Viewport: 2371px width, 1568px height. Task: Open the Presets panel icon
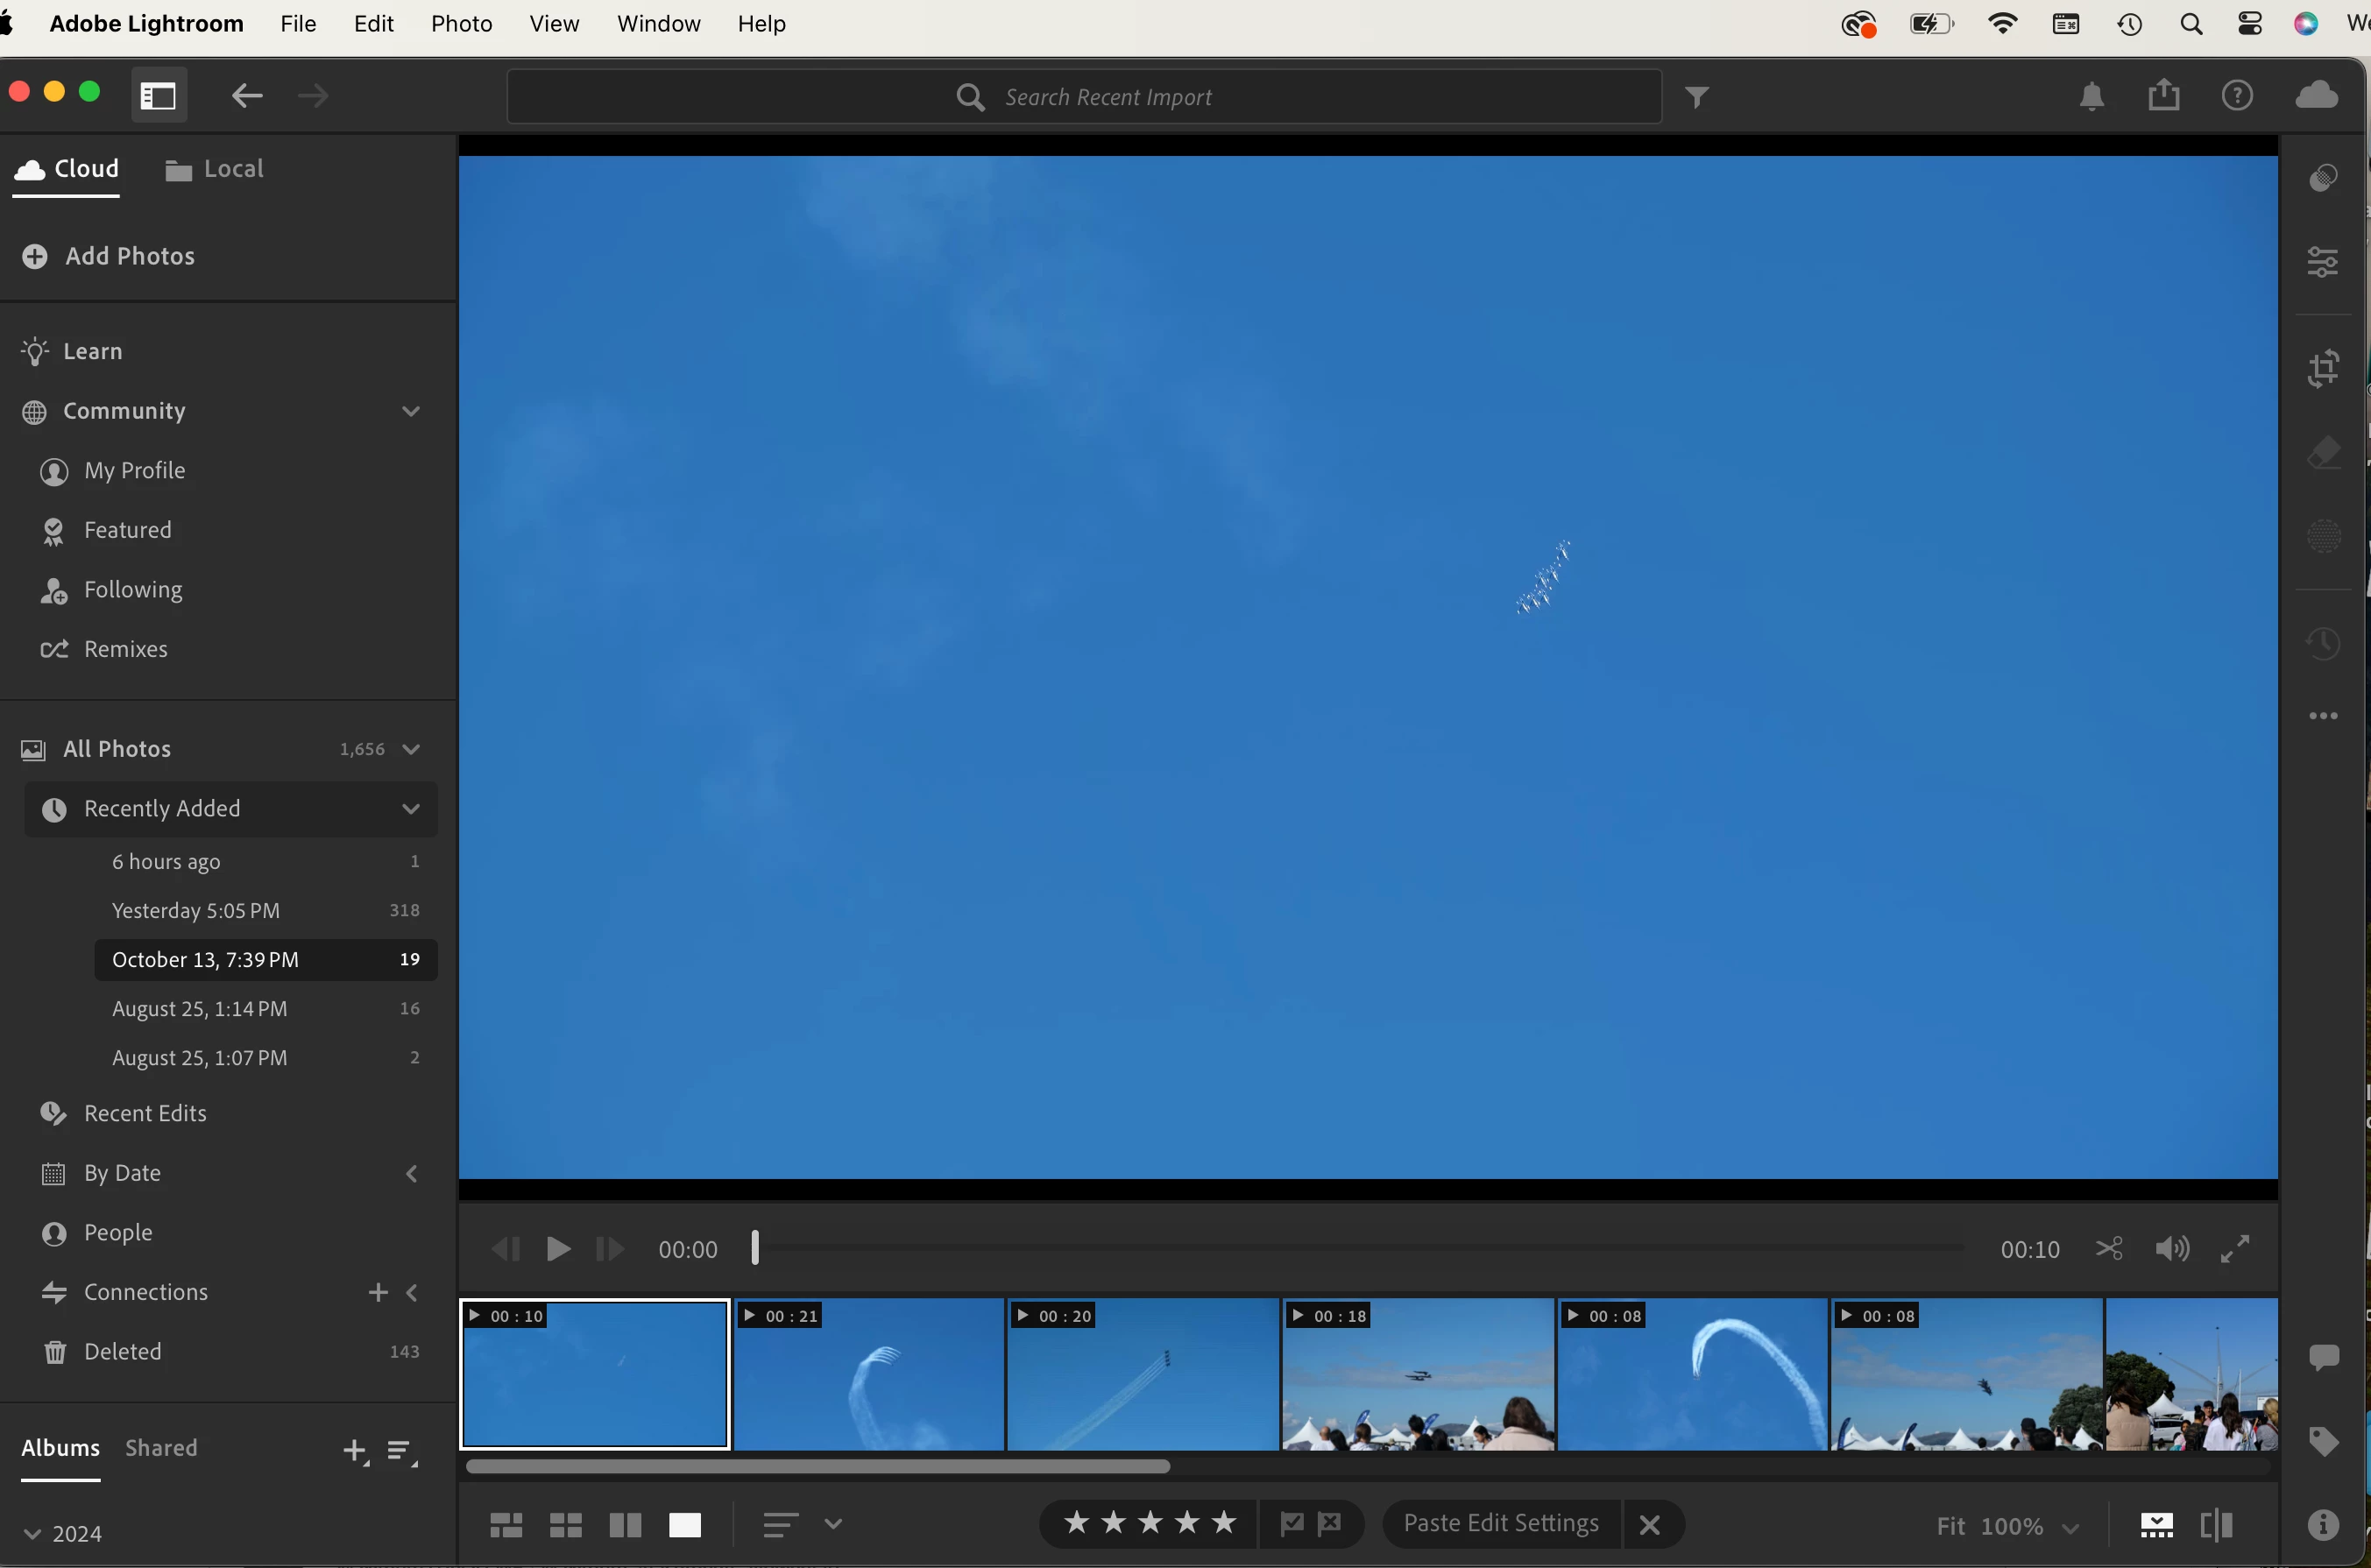pos(2322,179)
